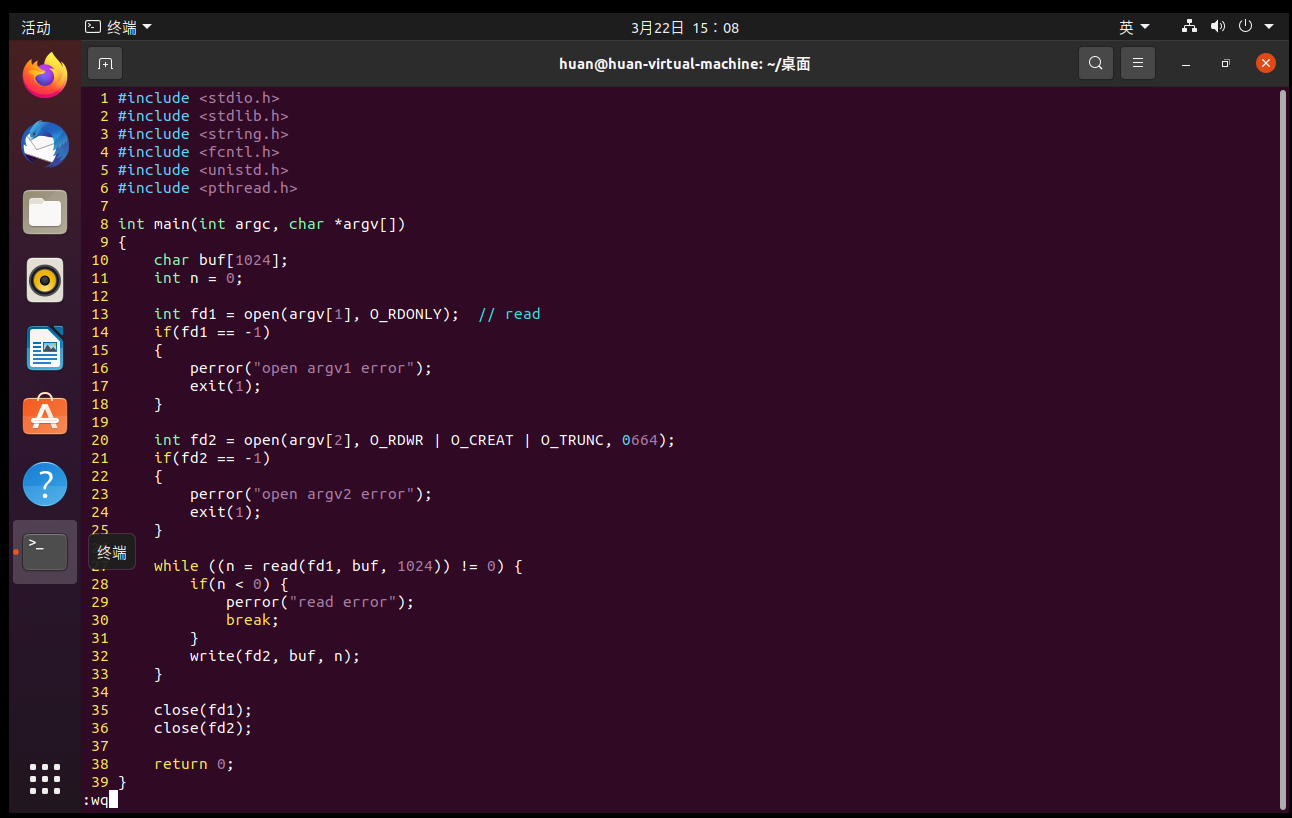This screenshot has height=818, width=1292.
Task: Click the :wq command line
Action: (x=100, y=800)
